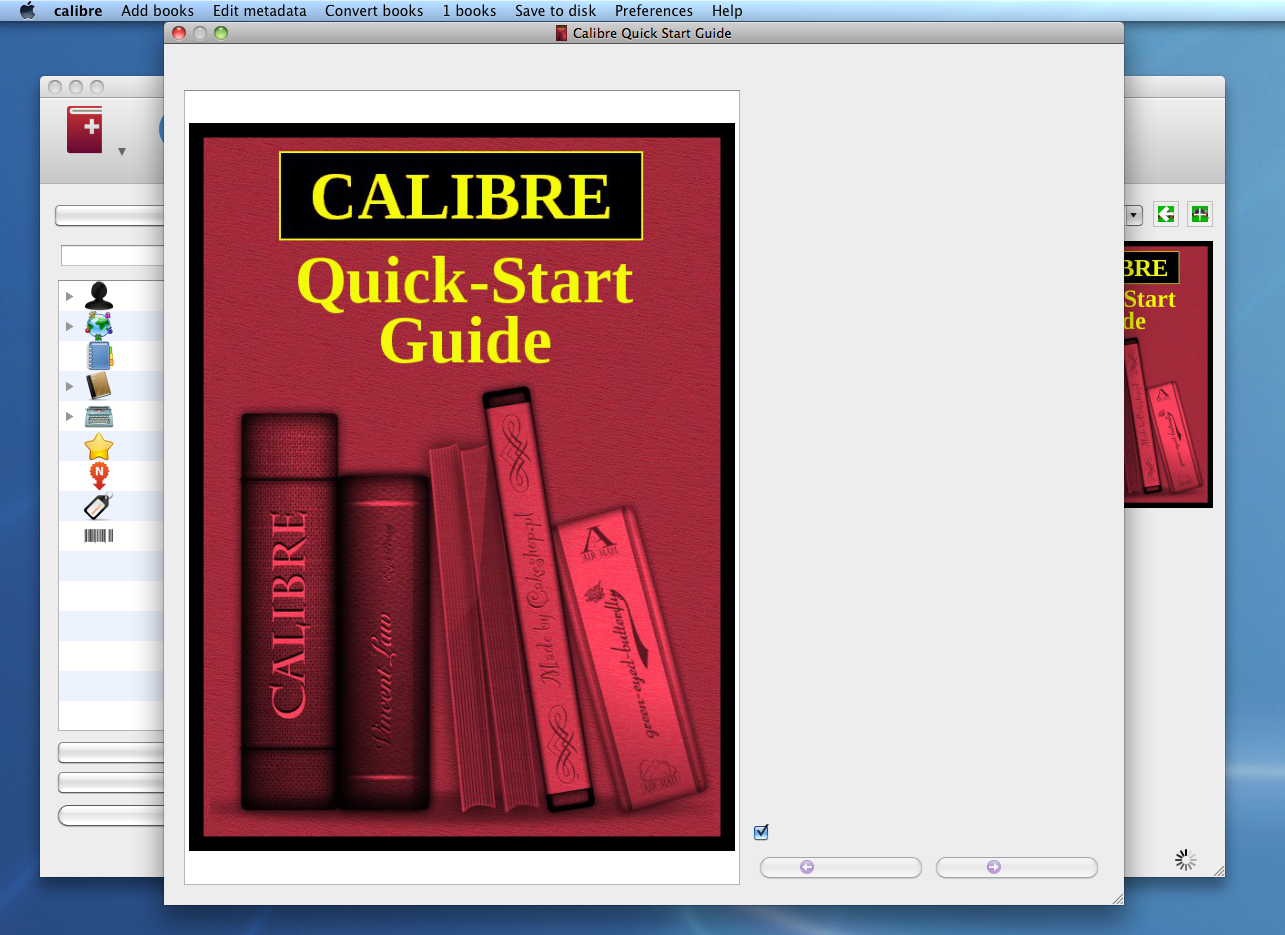Open the Save to disk menu
The height and width of the screenshot is (935, 1285).
(x=556, y=11)
